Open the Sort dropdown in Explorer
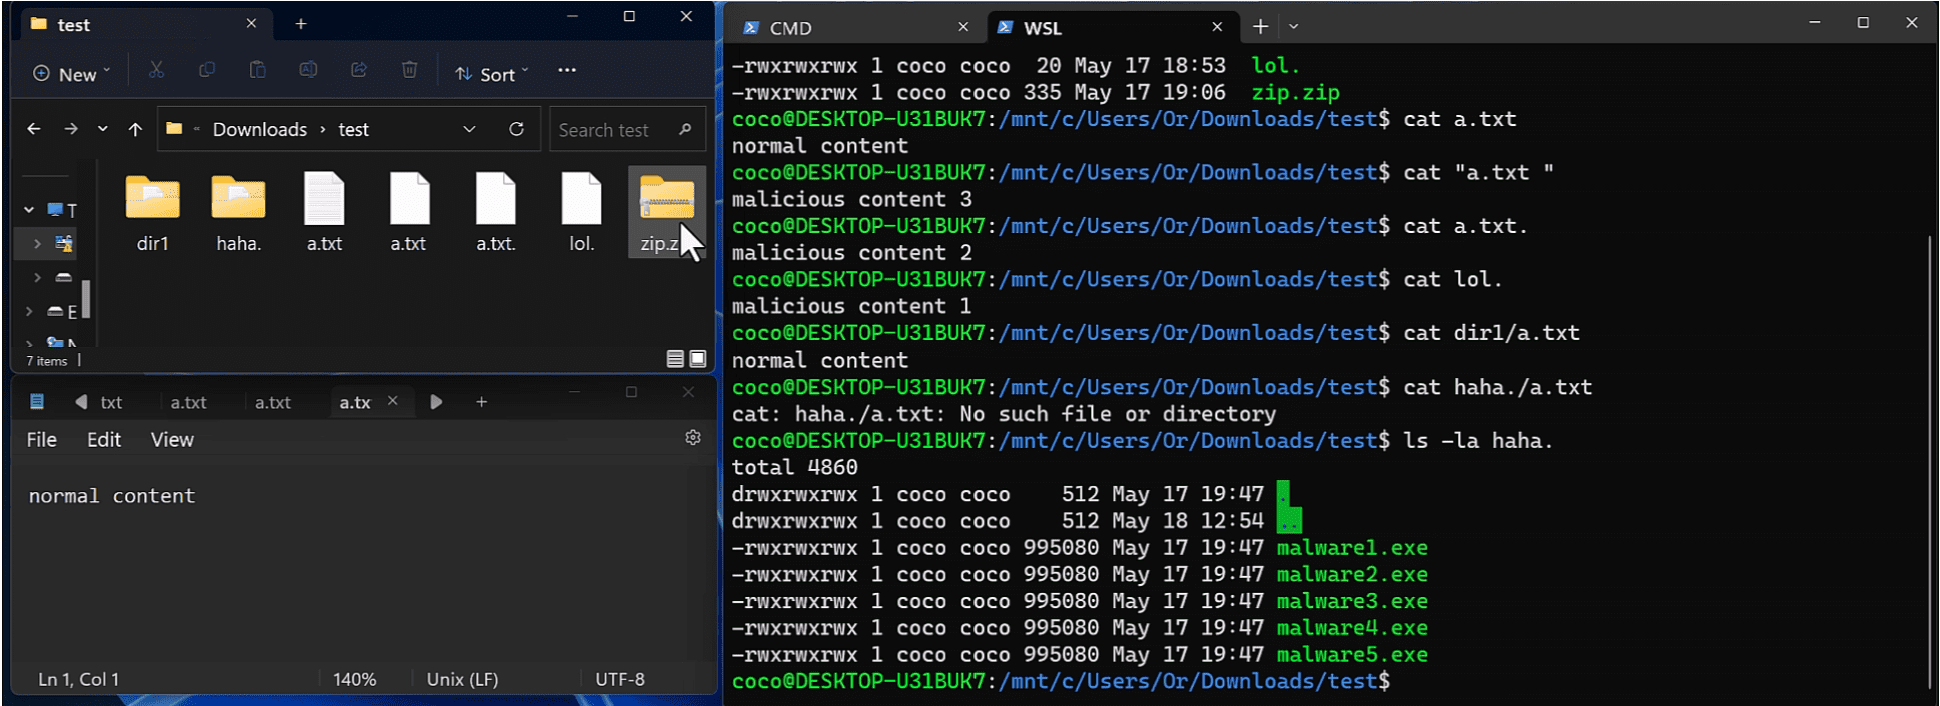This screenshot has width=1940, height=706. tap(491, 73)
